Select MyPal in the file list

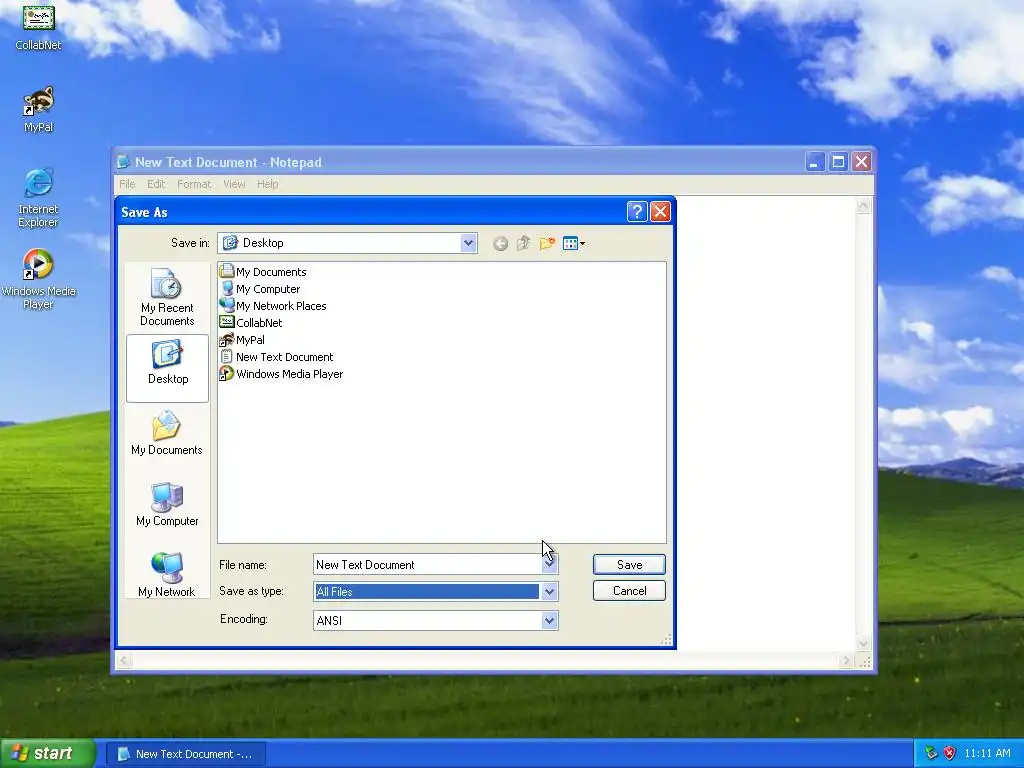242,340
